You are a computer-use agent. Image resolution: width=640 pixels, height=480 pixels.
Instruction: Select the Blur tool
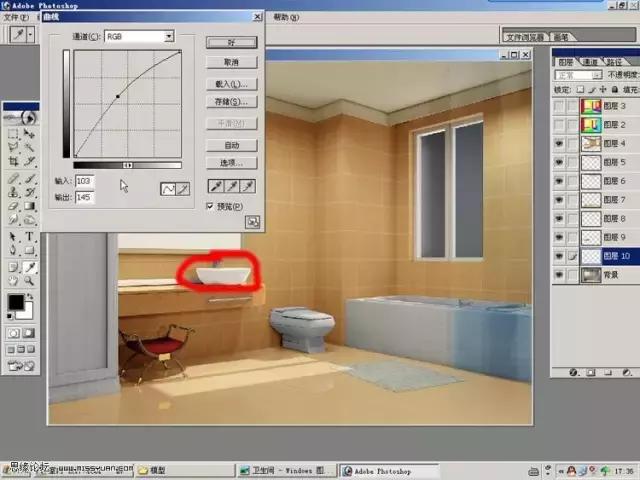(x=13, y=220)
